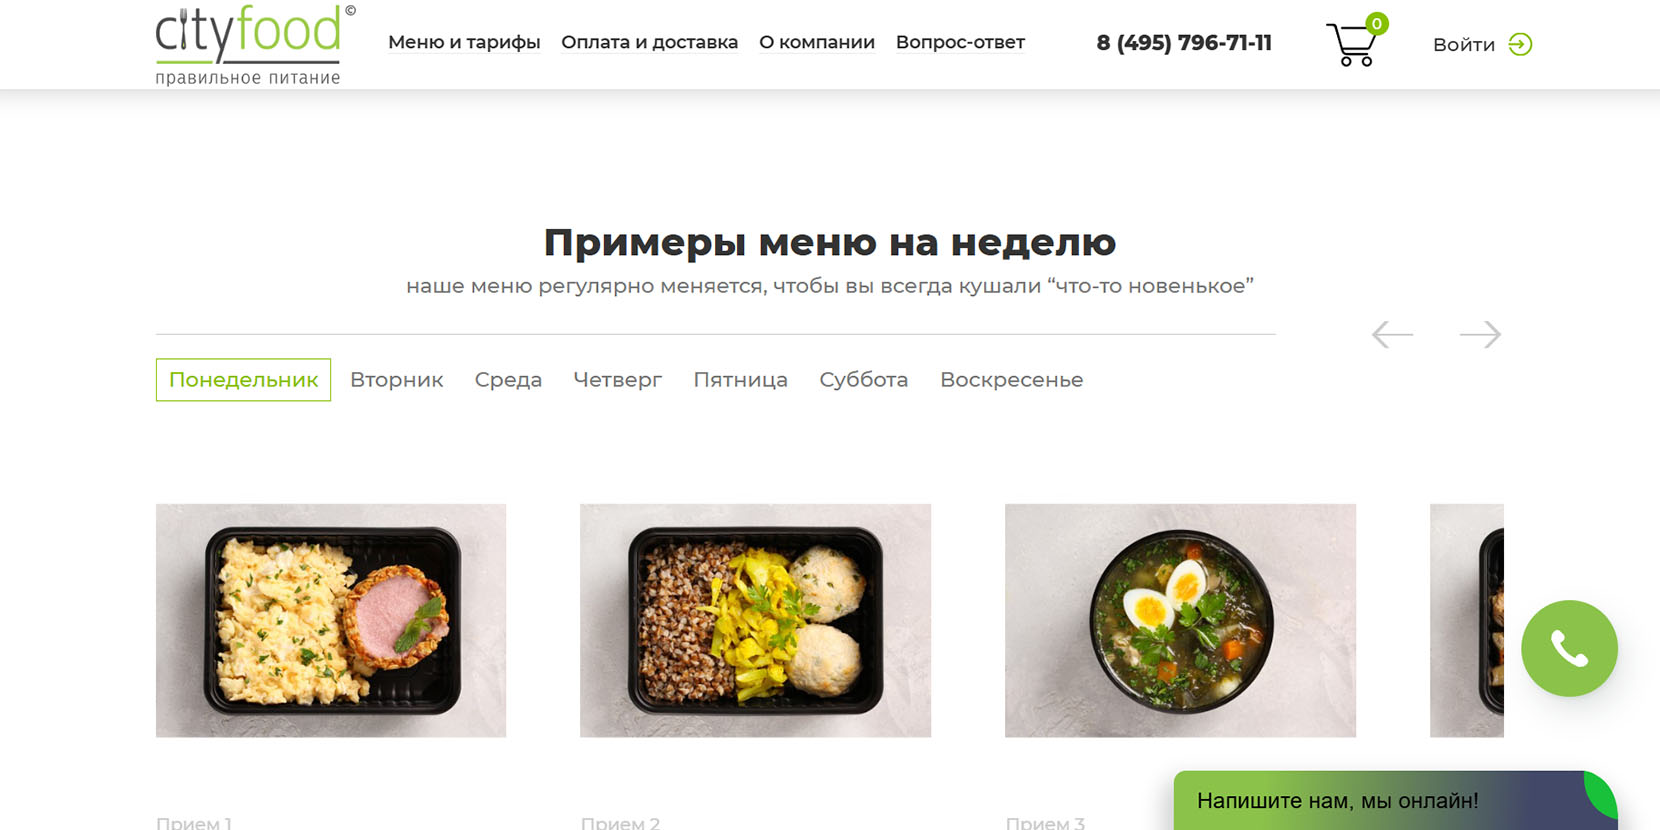Call phone number 8 (495) 796-71-11

coord(1184,43)
